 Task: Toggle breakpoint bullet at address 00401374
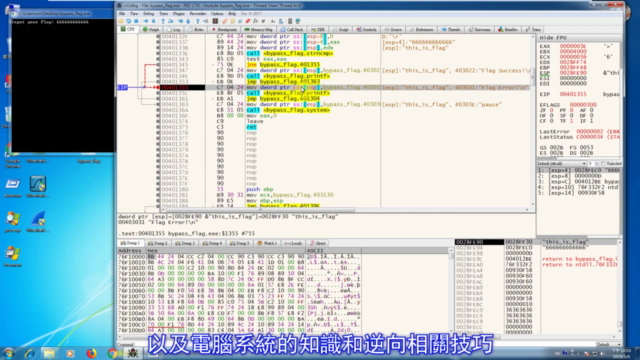point(158,121)
